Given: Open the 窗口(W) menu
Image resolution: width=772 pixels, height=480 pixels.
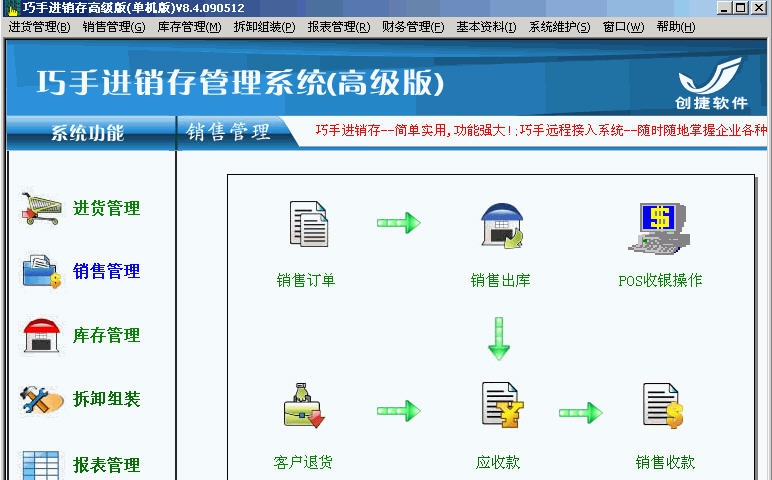Looking at the screenshot, I should tap(623, 27).
